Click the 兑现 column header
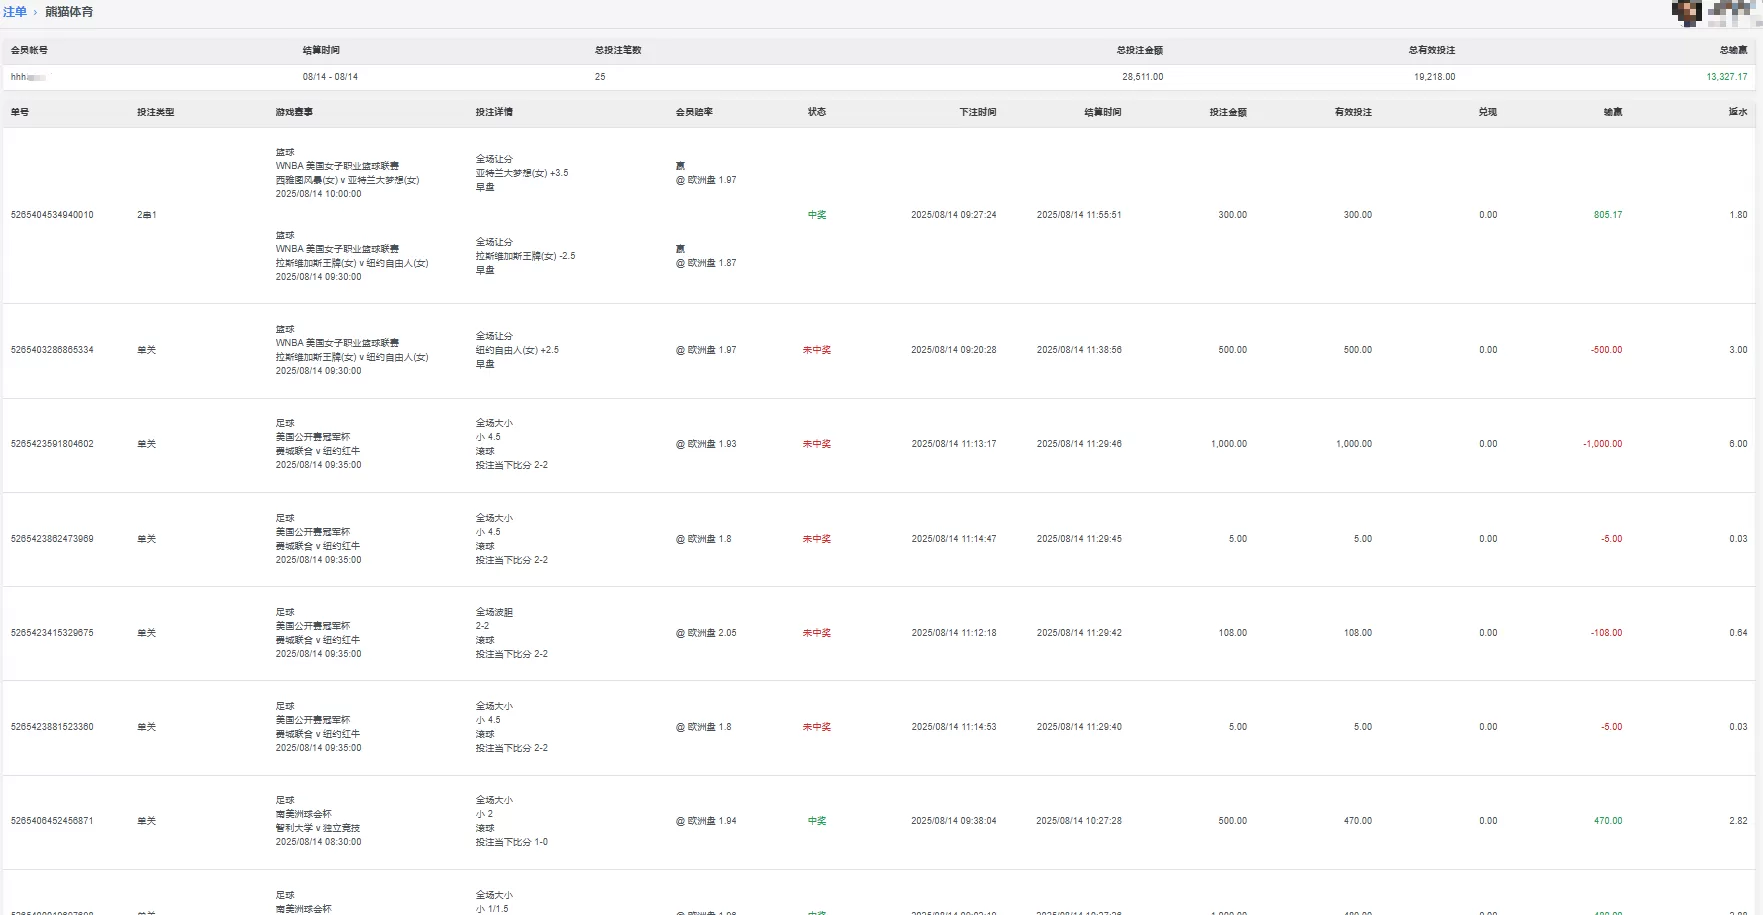Image resolution: width=1763 pixels, height=915 pixels. (x=1488, y=112)
